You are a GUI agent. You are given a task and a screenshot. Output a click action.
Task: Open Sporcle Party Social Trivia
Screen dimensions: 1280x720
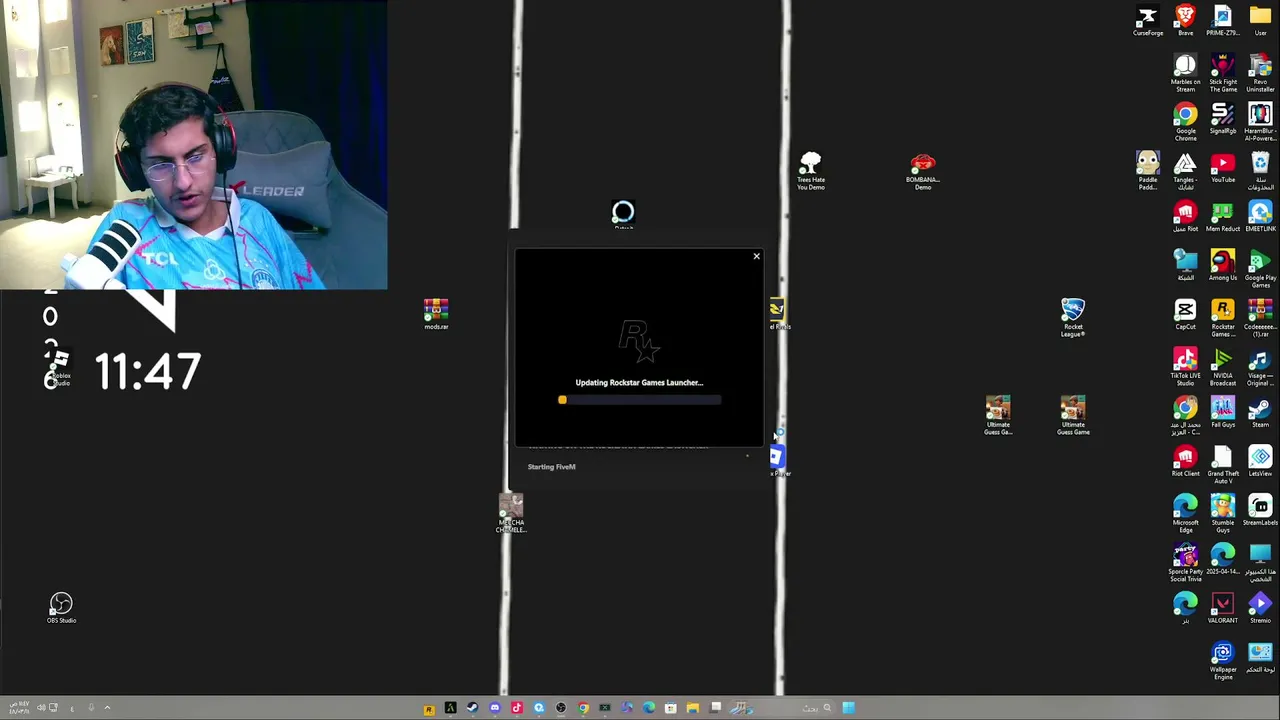[x=1185, y=563]
